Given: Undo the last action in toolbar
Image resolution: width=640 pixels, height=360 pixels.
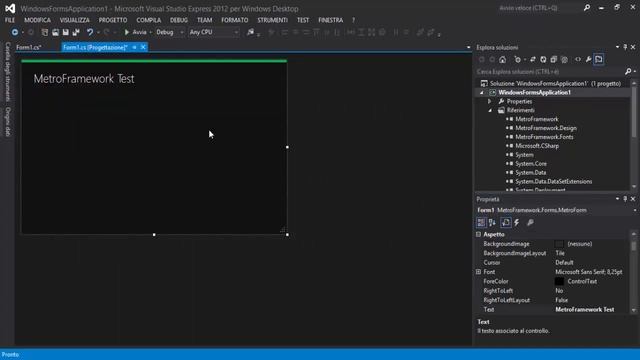Looking at the screenshot, I should coord(90,32).
